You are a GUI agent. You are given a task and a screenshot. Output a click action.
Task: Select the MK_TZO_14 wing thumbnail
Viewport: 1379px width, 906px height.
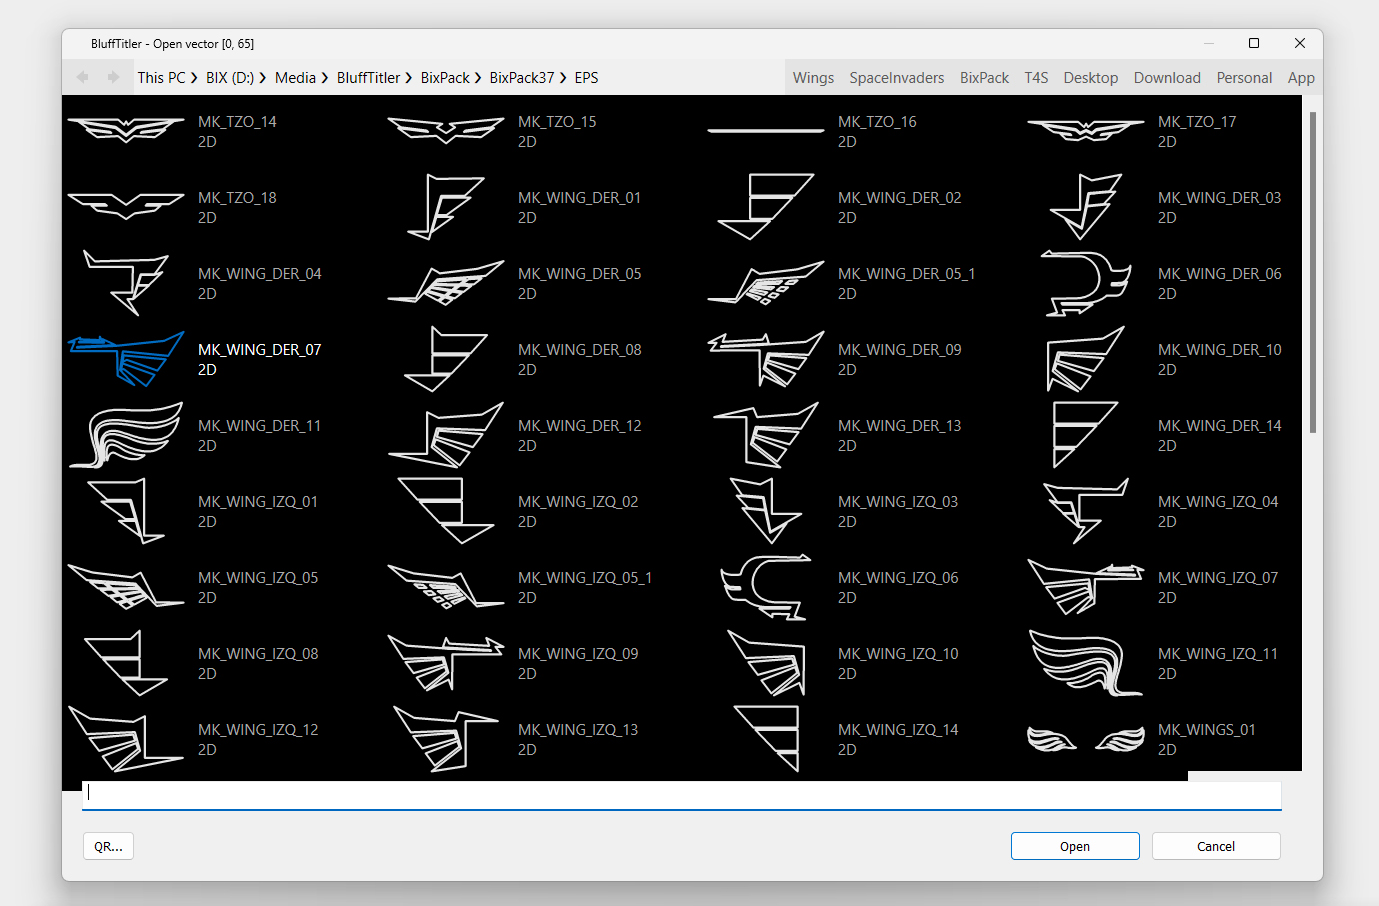[126, 130]
